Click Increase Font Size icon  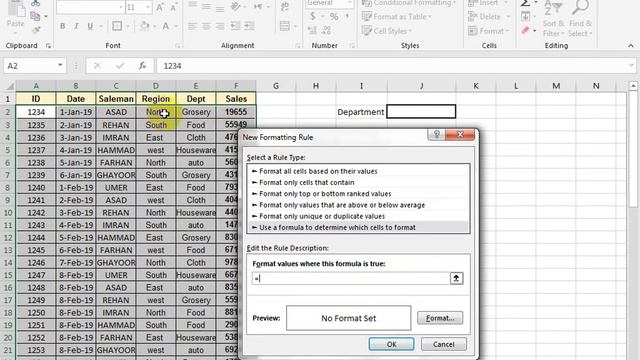click(x=160, y=7)
